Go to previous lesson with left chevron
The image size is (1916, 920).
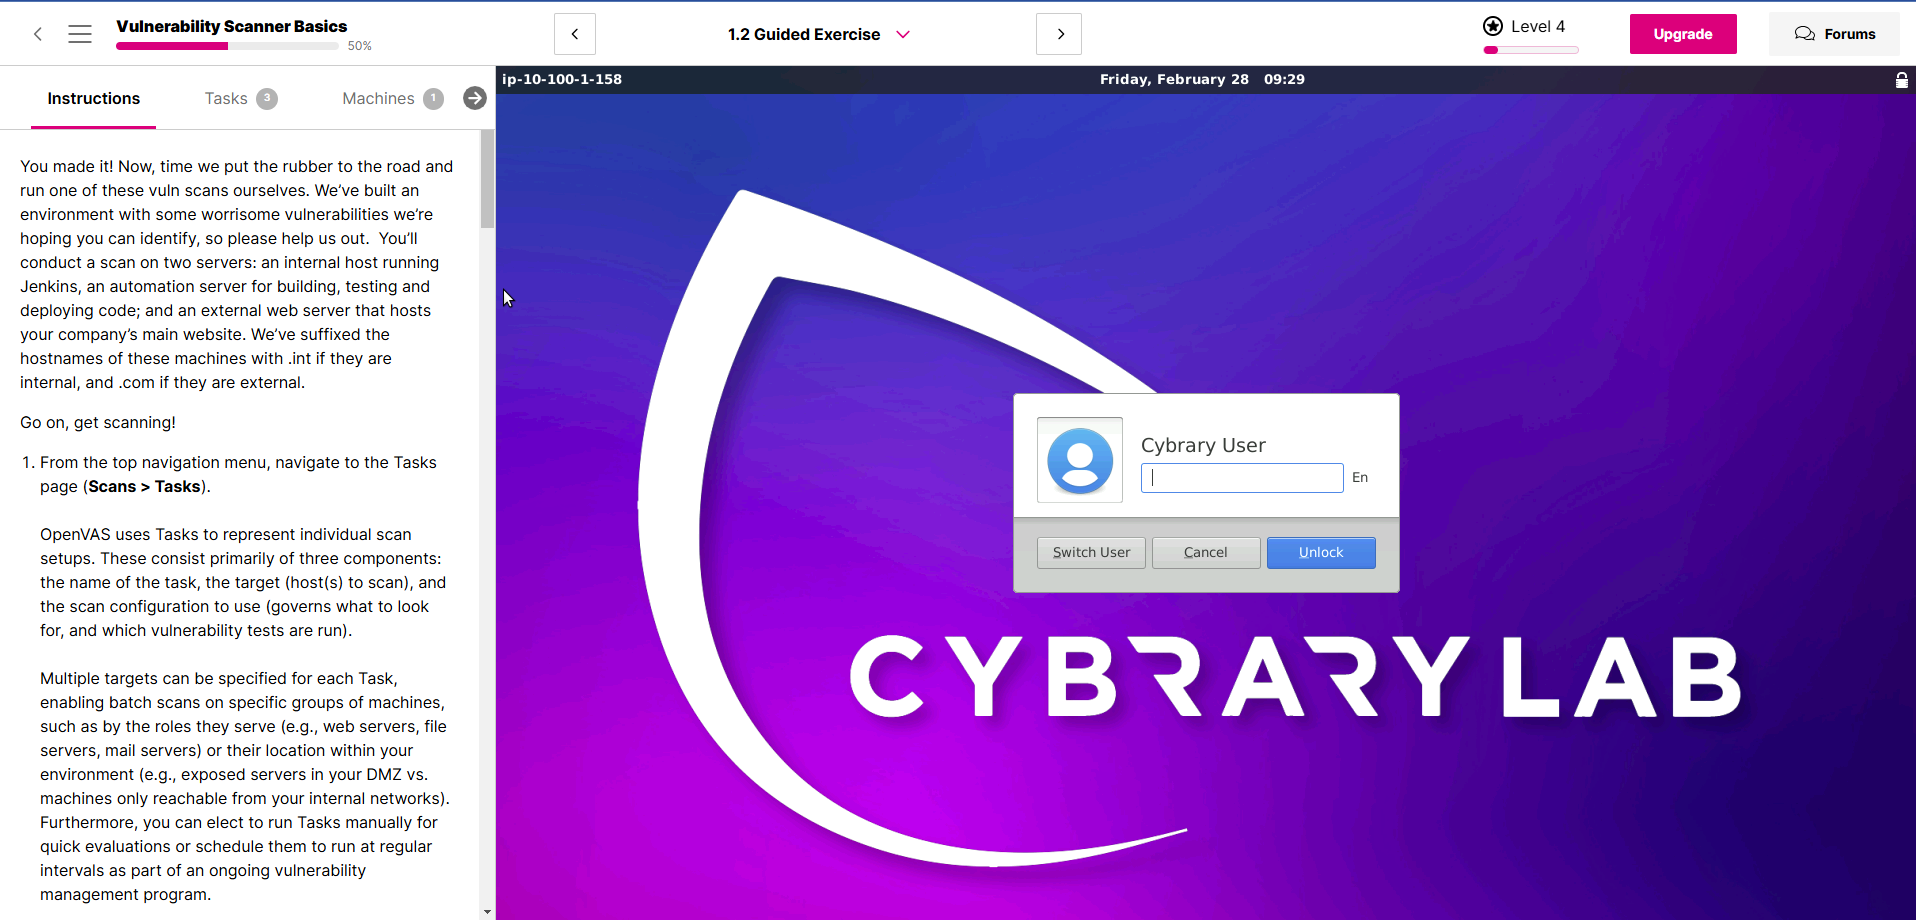[575, 34]
